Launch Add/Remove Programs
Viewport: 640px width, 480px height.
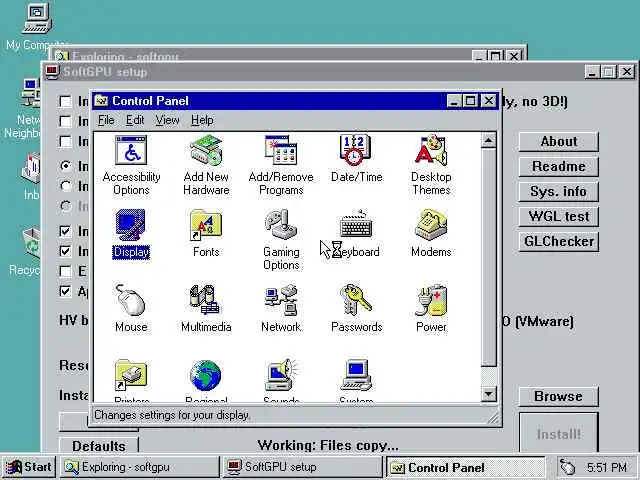pos(281,165)
